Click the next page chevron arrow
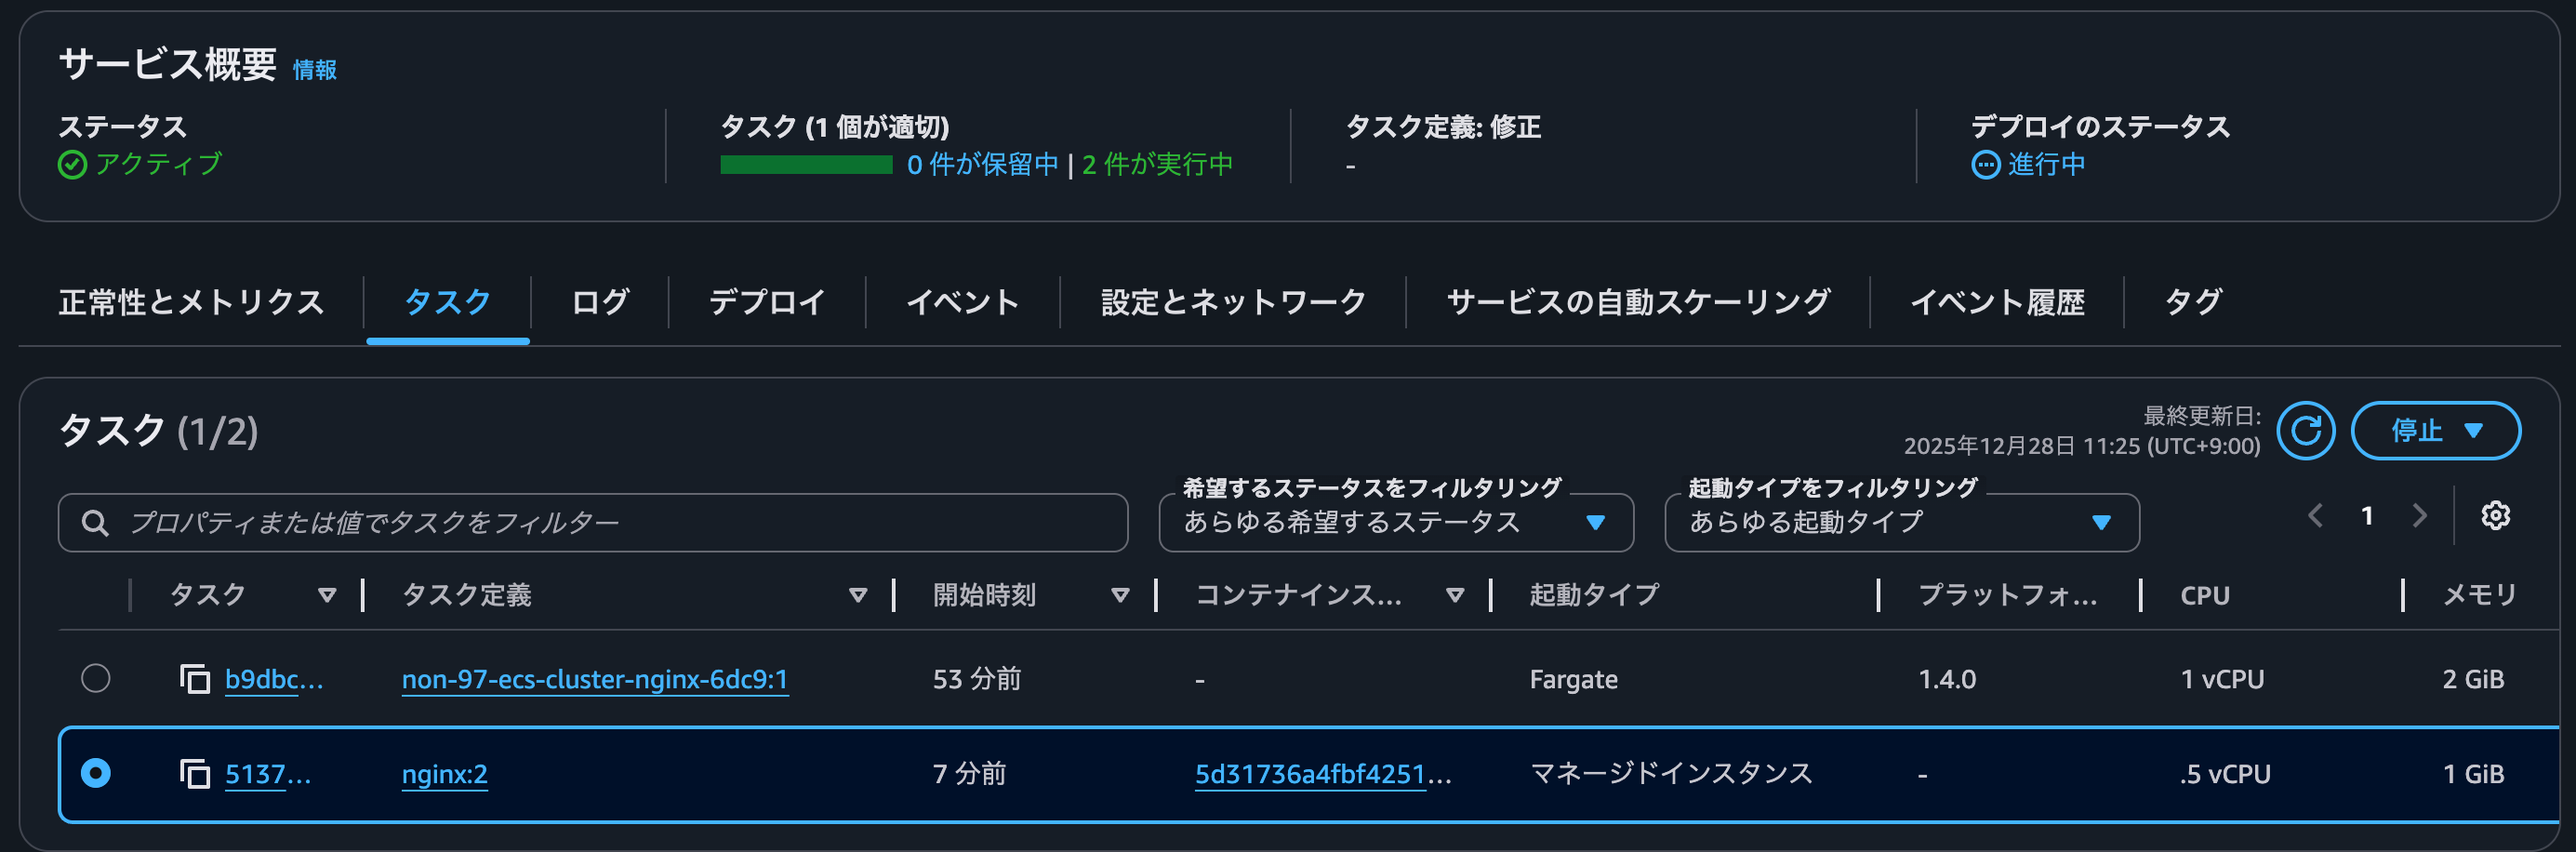The height and width of the screenshot is (852, 2576). 2419,516
